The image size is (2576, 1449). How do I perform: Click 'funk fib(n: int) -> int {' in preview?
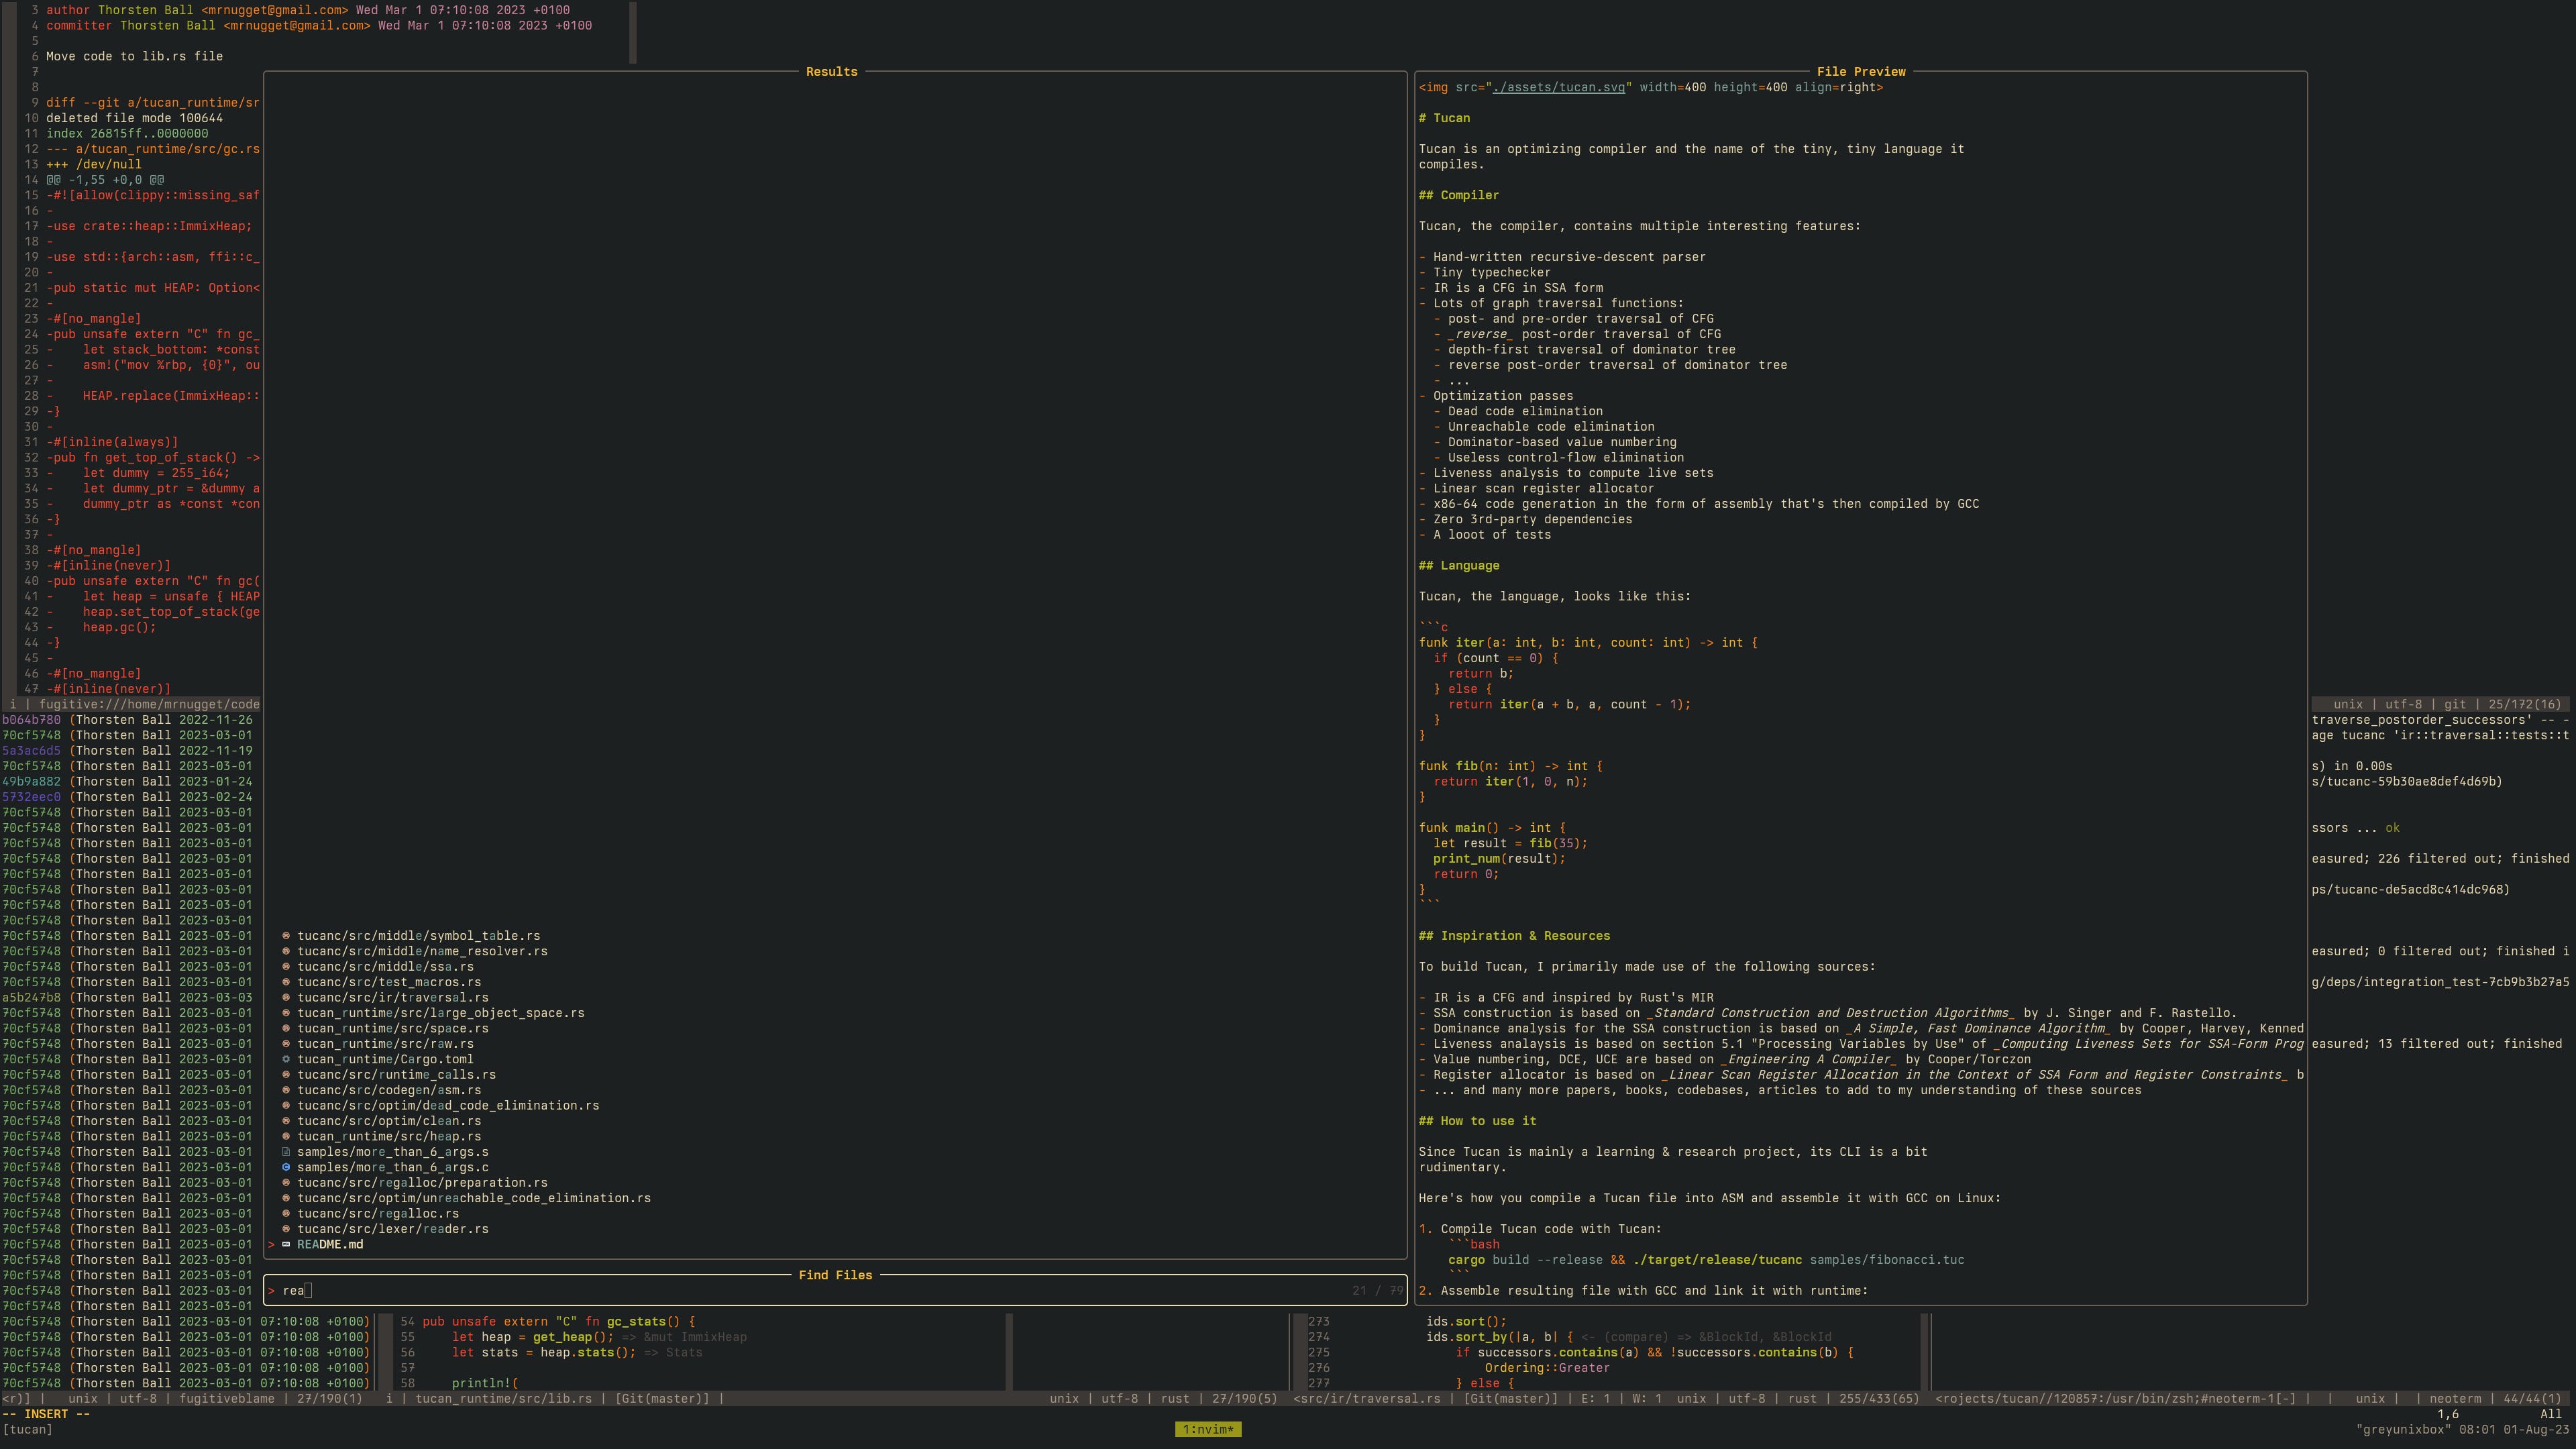[x=1510, y=766]
